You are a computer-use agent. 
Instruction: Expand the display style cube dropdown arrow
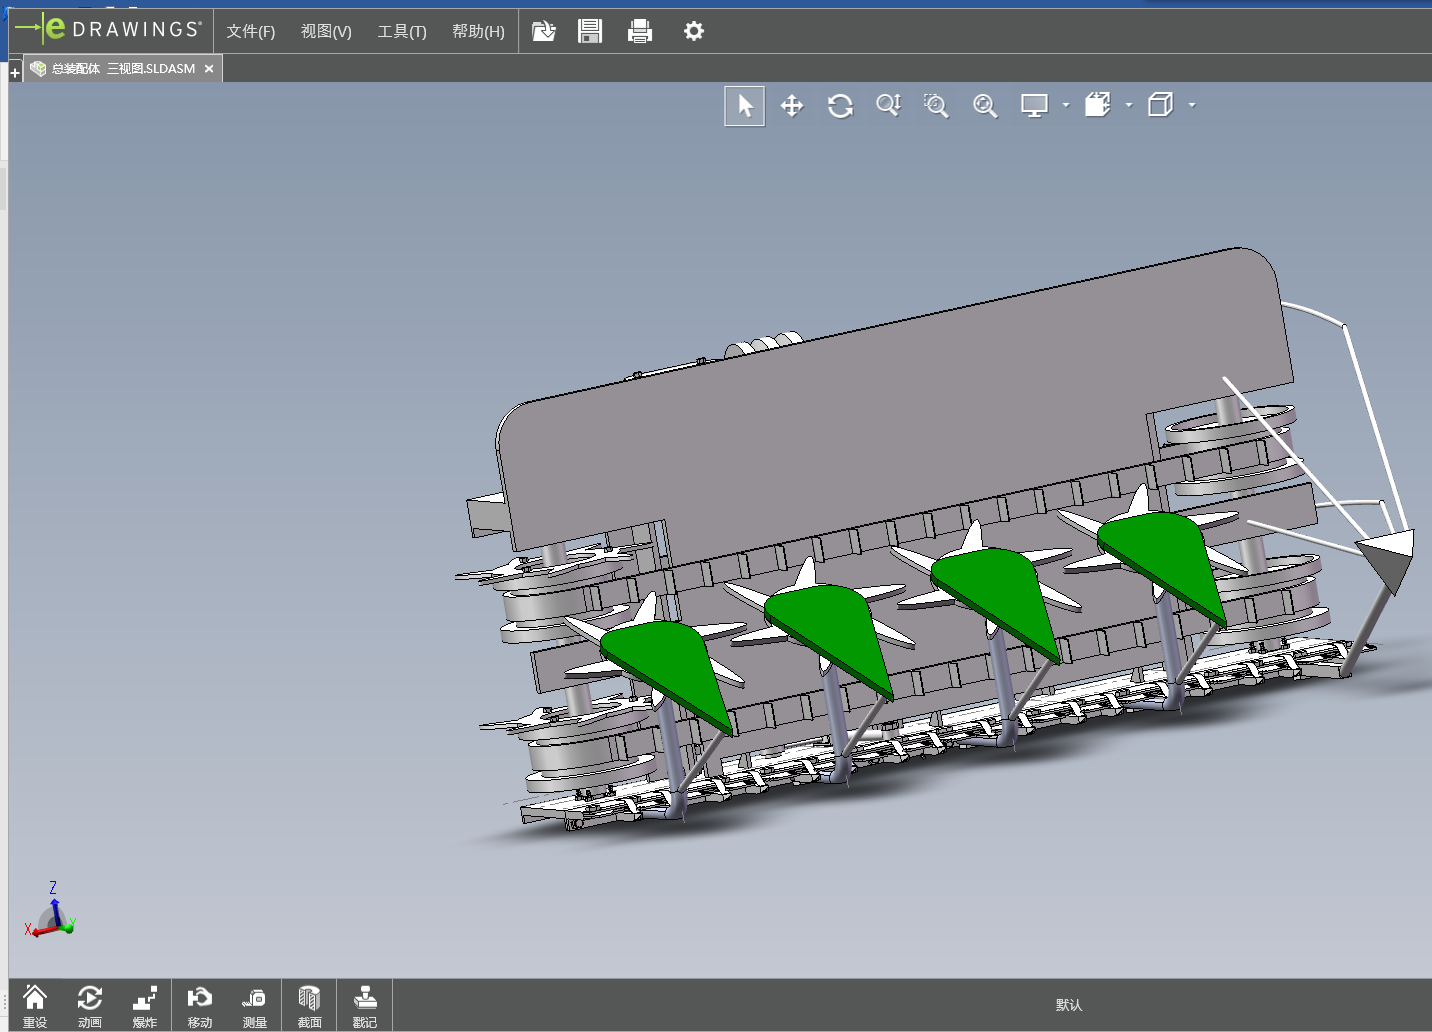pyautogui.click(x=1192, y=105)
